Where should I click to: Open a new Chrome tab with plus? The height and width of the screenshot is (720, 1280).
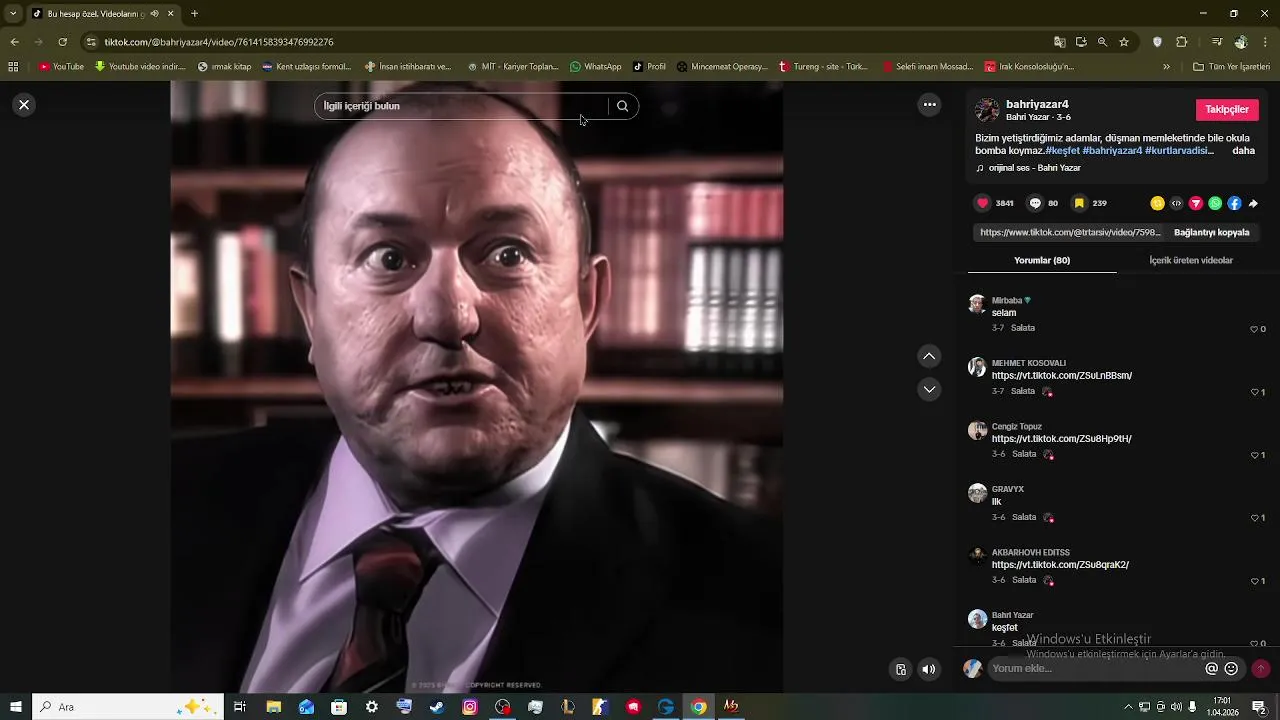tap(194, 14)
